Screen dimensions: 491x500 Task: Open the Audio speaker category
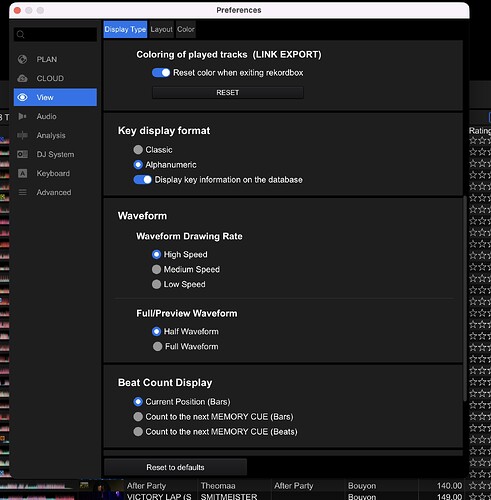[x=55, y=116]
